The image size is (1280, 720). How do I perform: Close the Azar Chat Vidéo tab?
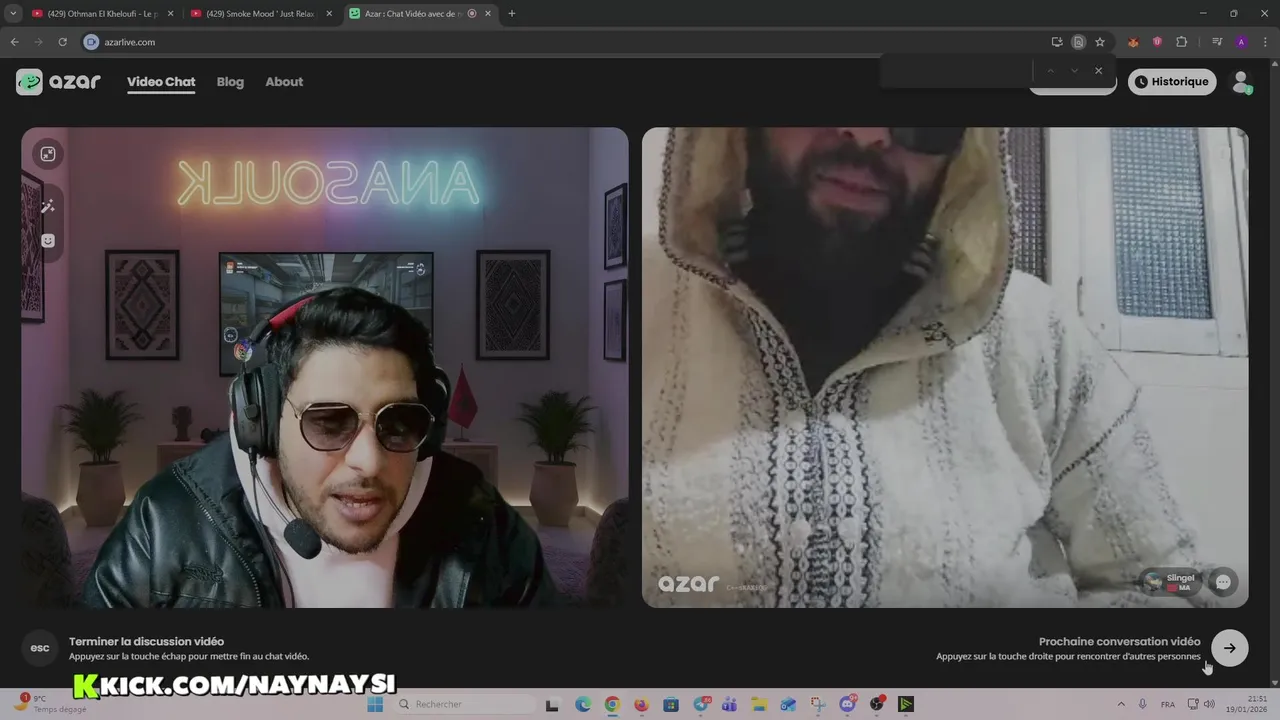(x=488, y=14)
